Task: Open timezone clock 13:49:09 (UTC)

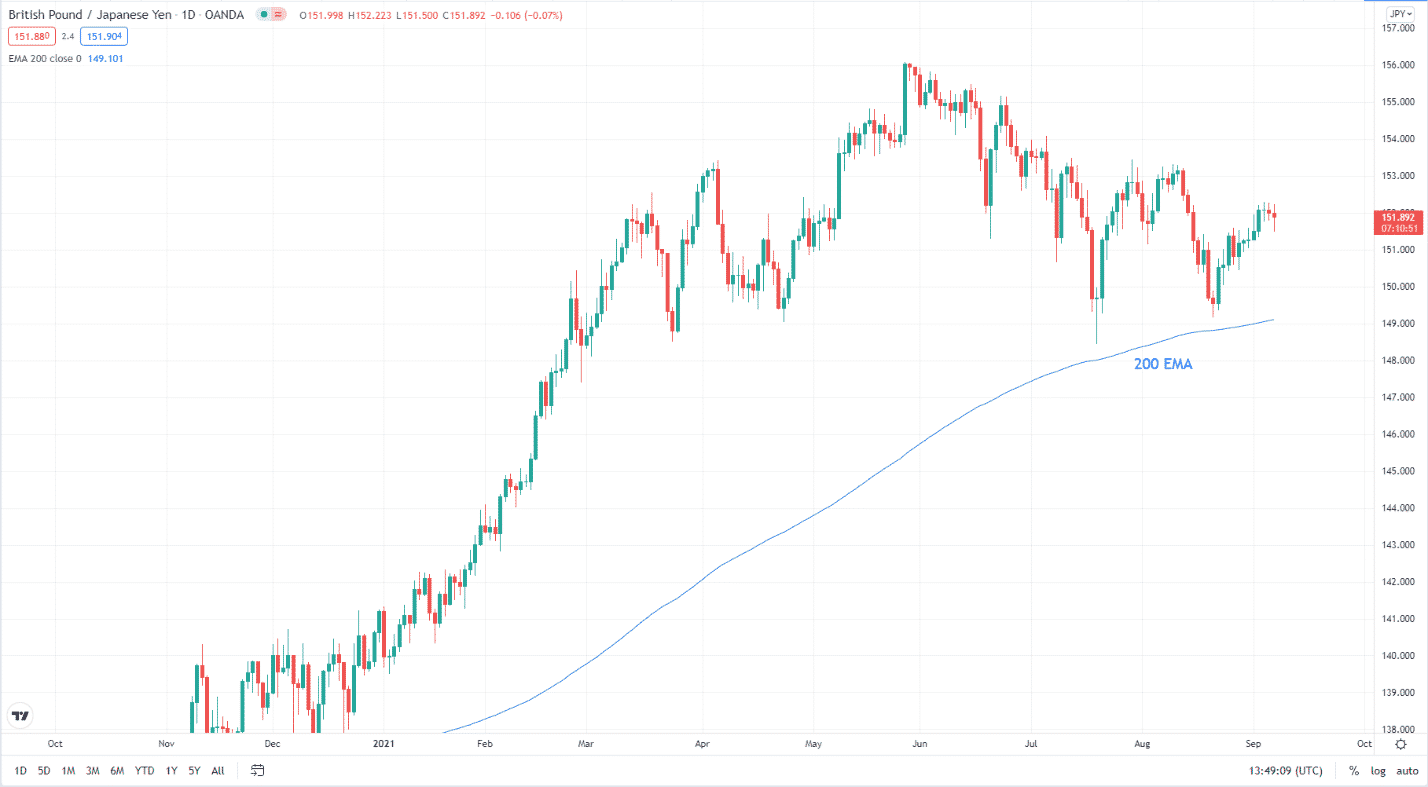Action: (x=1288, y=771)
